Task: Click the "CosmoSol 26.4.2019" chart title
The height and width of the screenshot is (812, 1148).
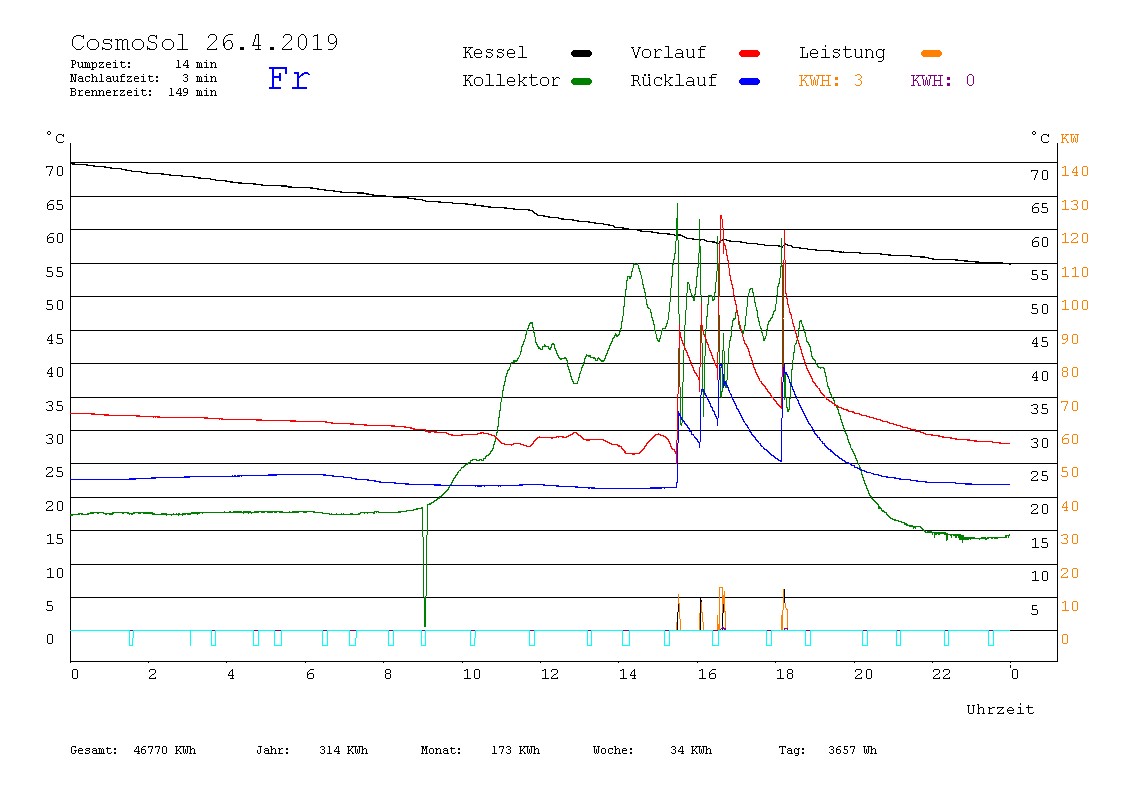Action: [x=204, y=42]
